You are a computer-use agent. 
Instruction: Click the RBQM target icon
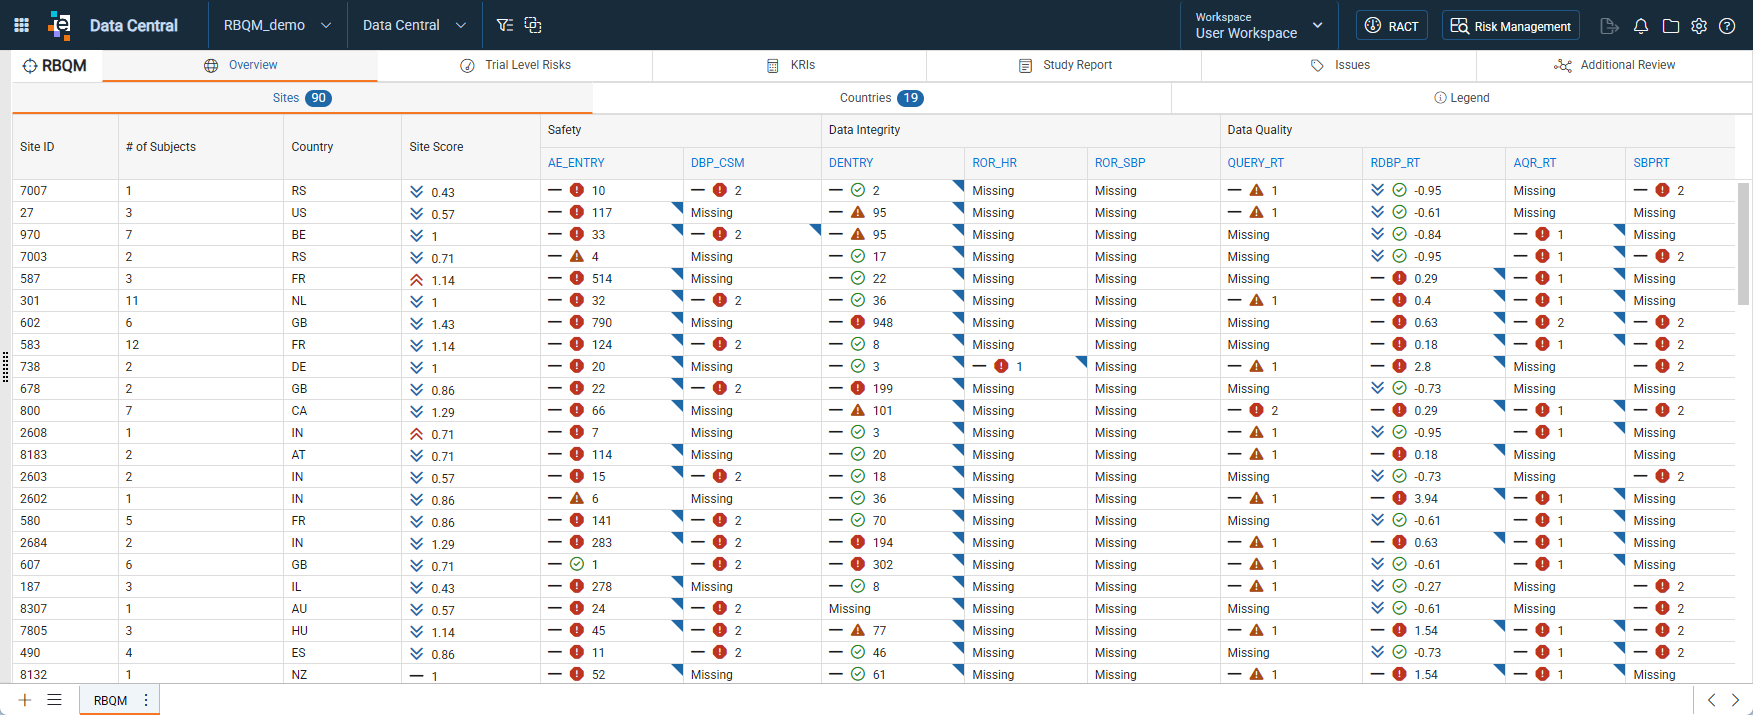point(30,66)
